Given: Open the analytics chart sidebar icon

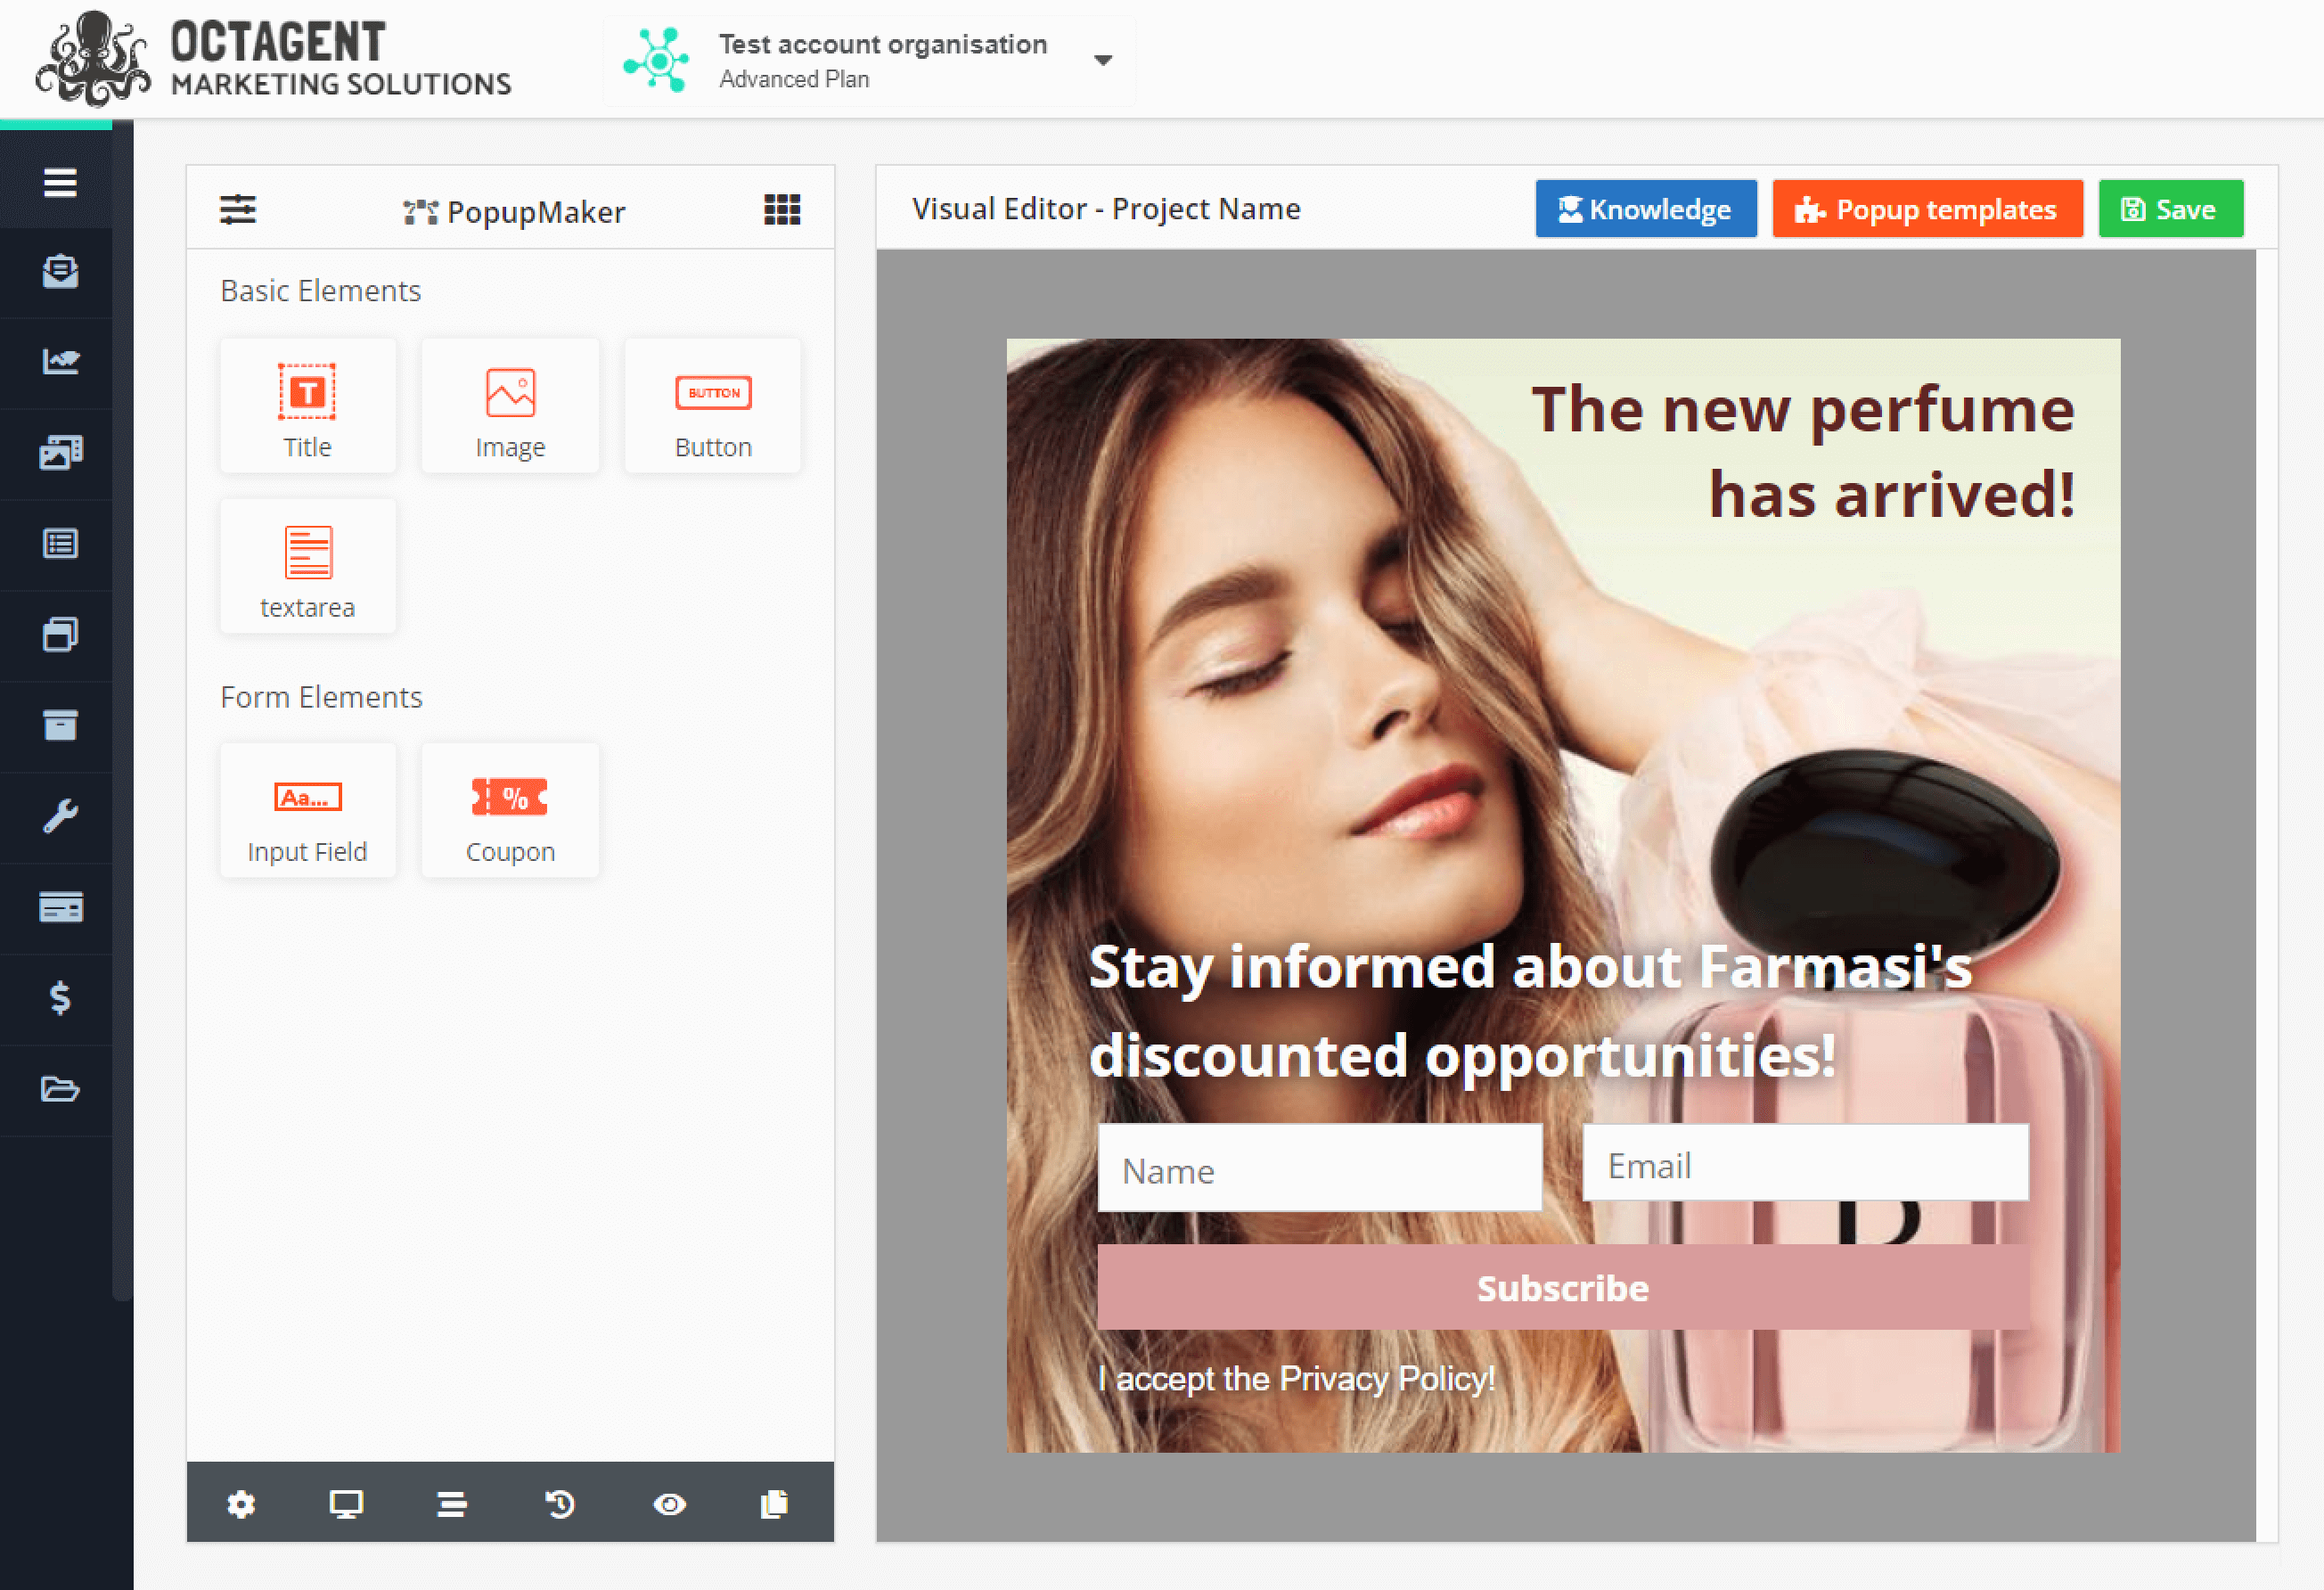Looking at the screenshot, I should pyautogui.click(x=60, y=361).
